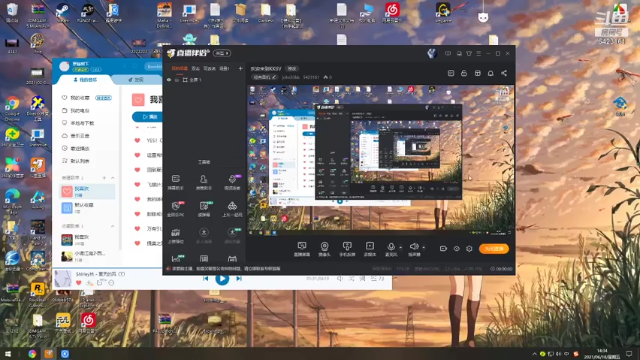The image size is (640, 360).
Task: Add a new scene with the plus tab
Action: coord(240,68)
